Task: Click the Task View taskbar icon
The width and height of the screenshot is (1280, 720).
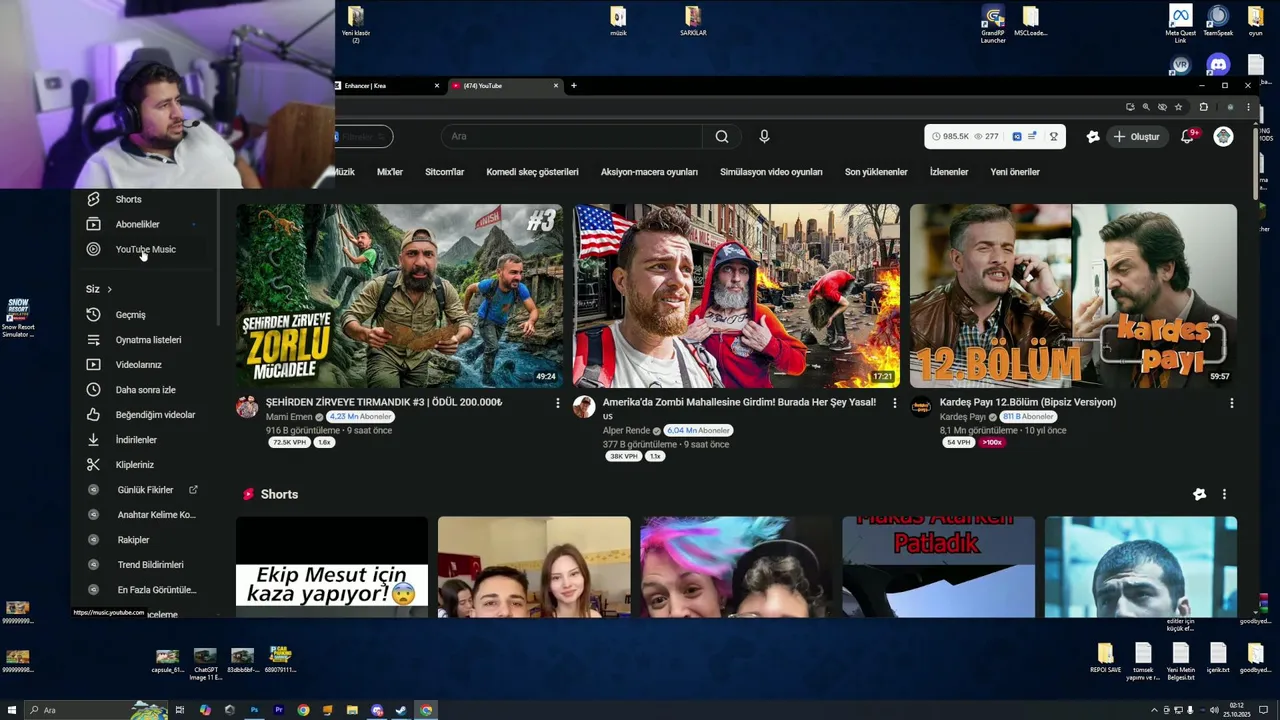Action: [180, 710]
